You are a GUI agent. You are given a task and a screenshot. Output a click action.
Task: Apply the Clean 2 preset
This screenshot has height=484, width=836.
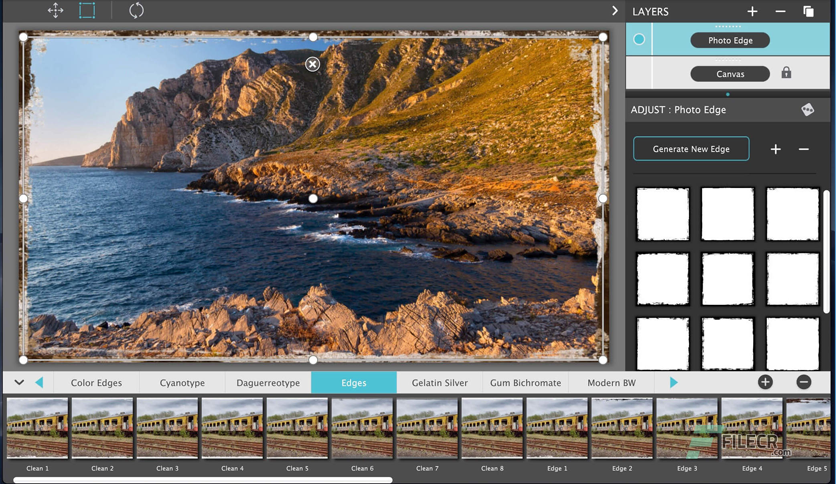[102, 429]
